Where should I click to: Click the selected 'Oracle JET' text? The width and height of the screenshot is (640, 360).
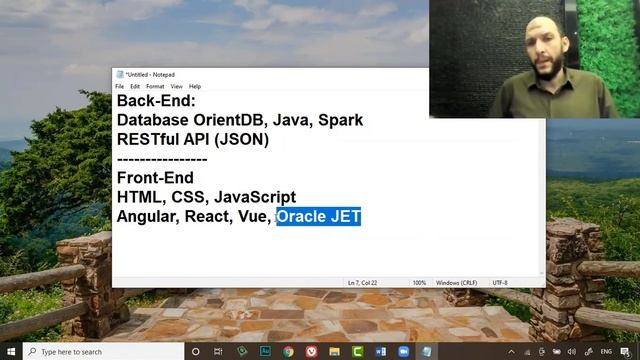318,216
